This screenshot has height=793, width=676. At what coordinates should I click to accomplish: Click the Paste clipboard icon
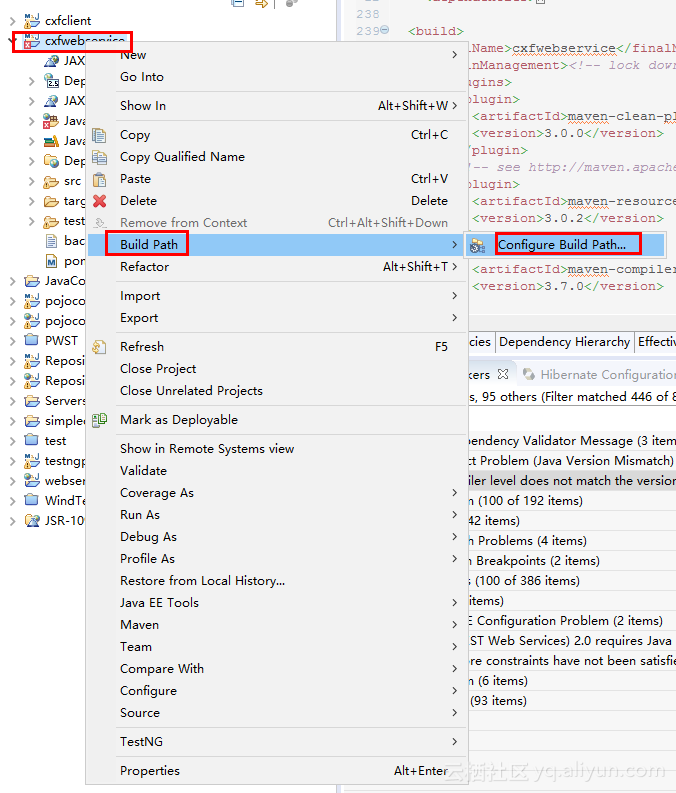pos(99,180)
